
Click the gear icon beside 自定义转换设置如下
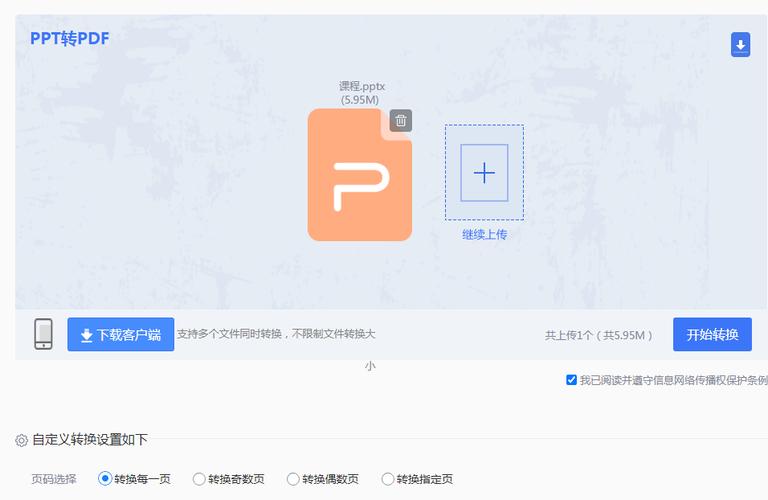(x=21, y=440)
